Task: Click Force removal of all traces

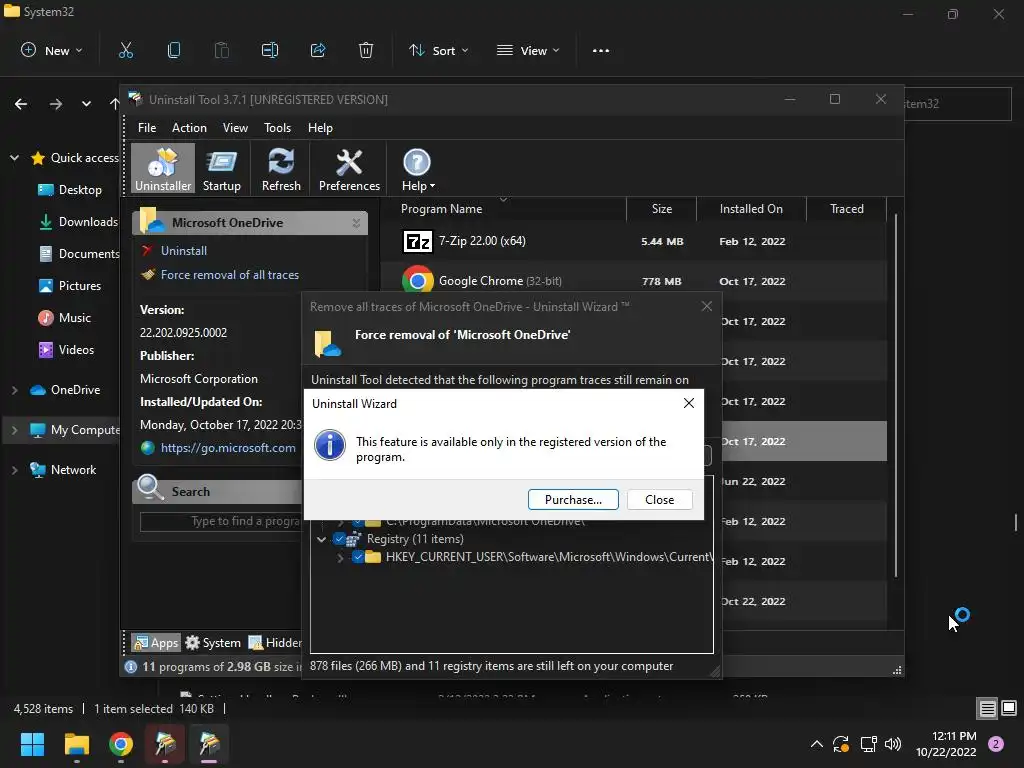Action: (229, 275)
